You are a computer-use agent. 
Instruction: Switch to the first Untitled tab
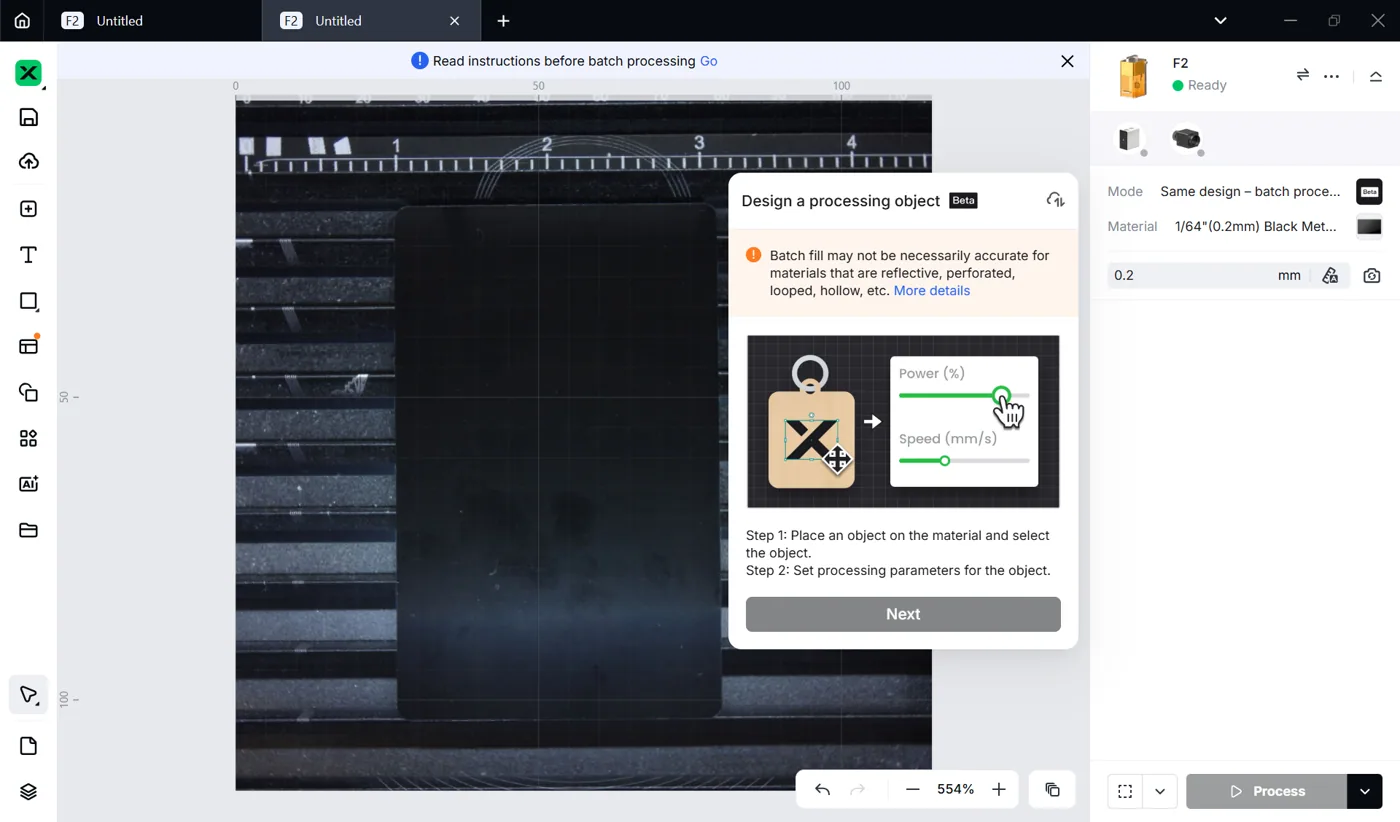click(120, 20)
